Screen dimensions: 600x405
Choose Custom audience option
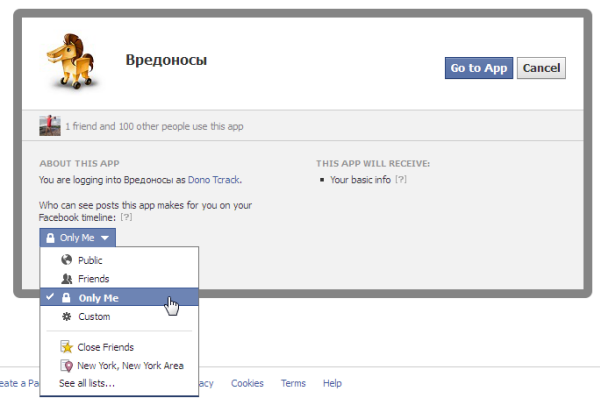(x=119, y=317)
